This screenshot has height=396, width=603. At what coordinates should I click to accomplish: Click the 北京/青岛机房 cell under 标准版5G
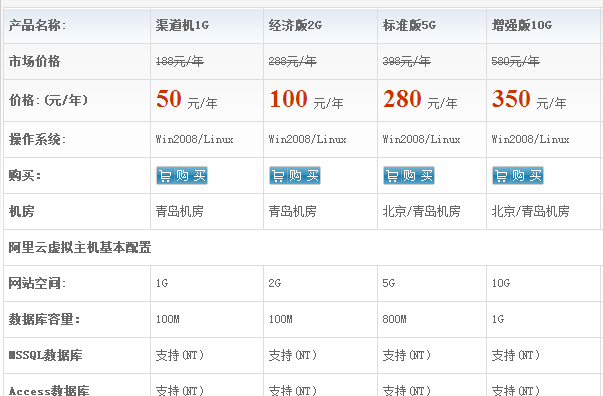pos(421,211)
